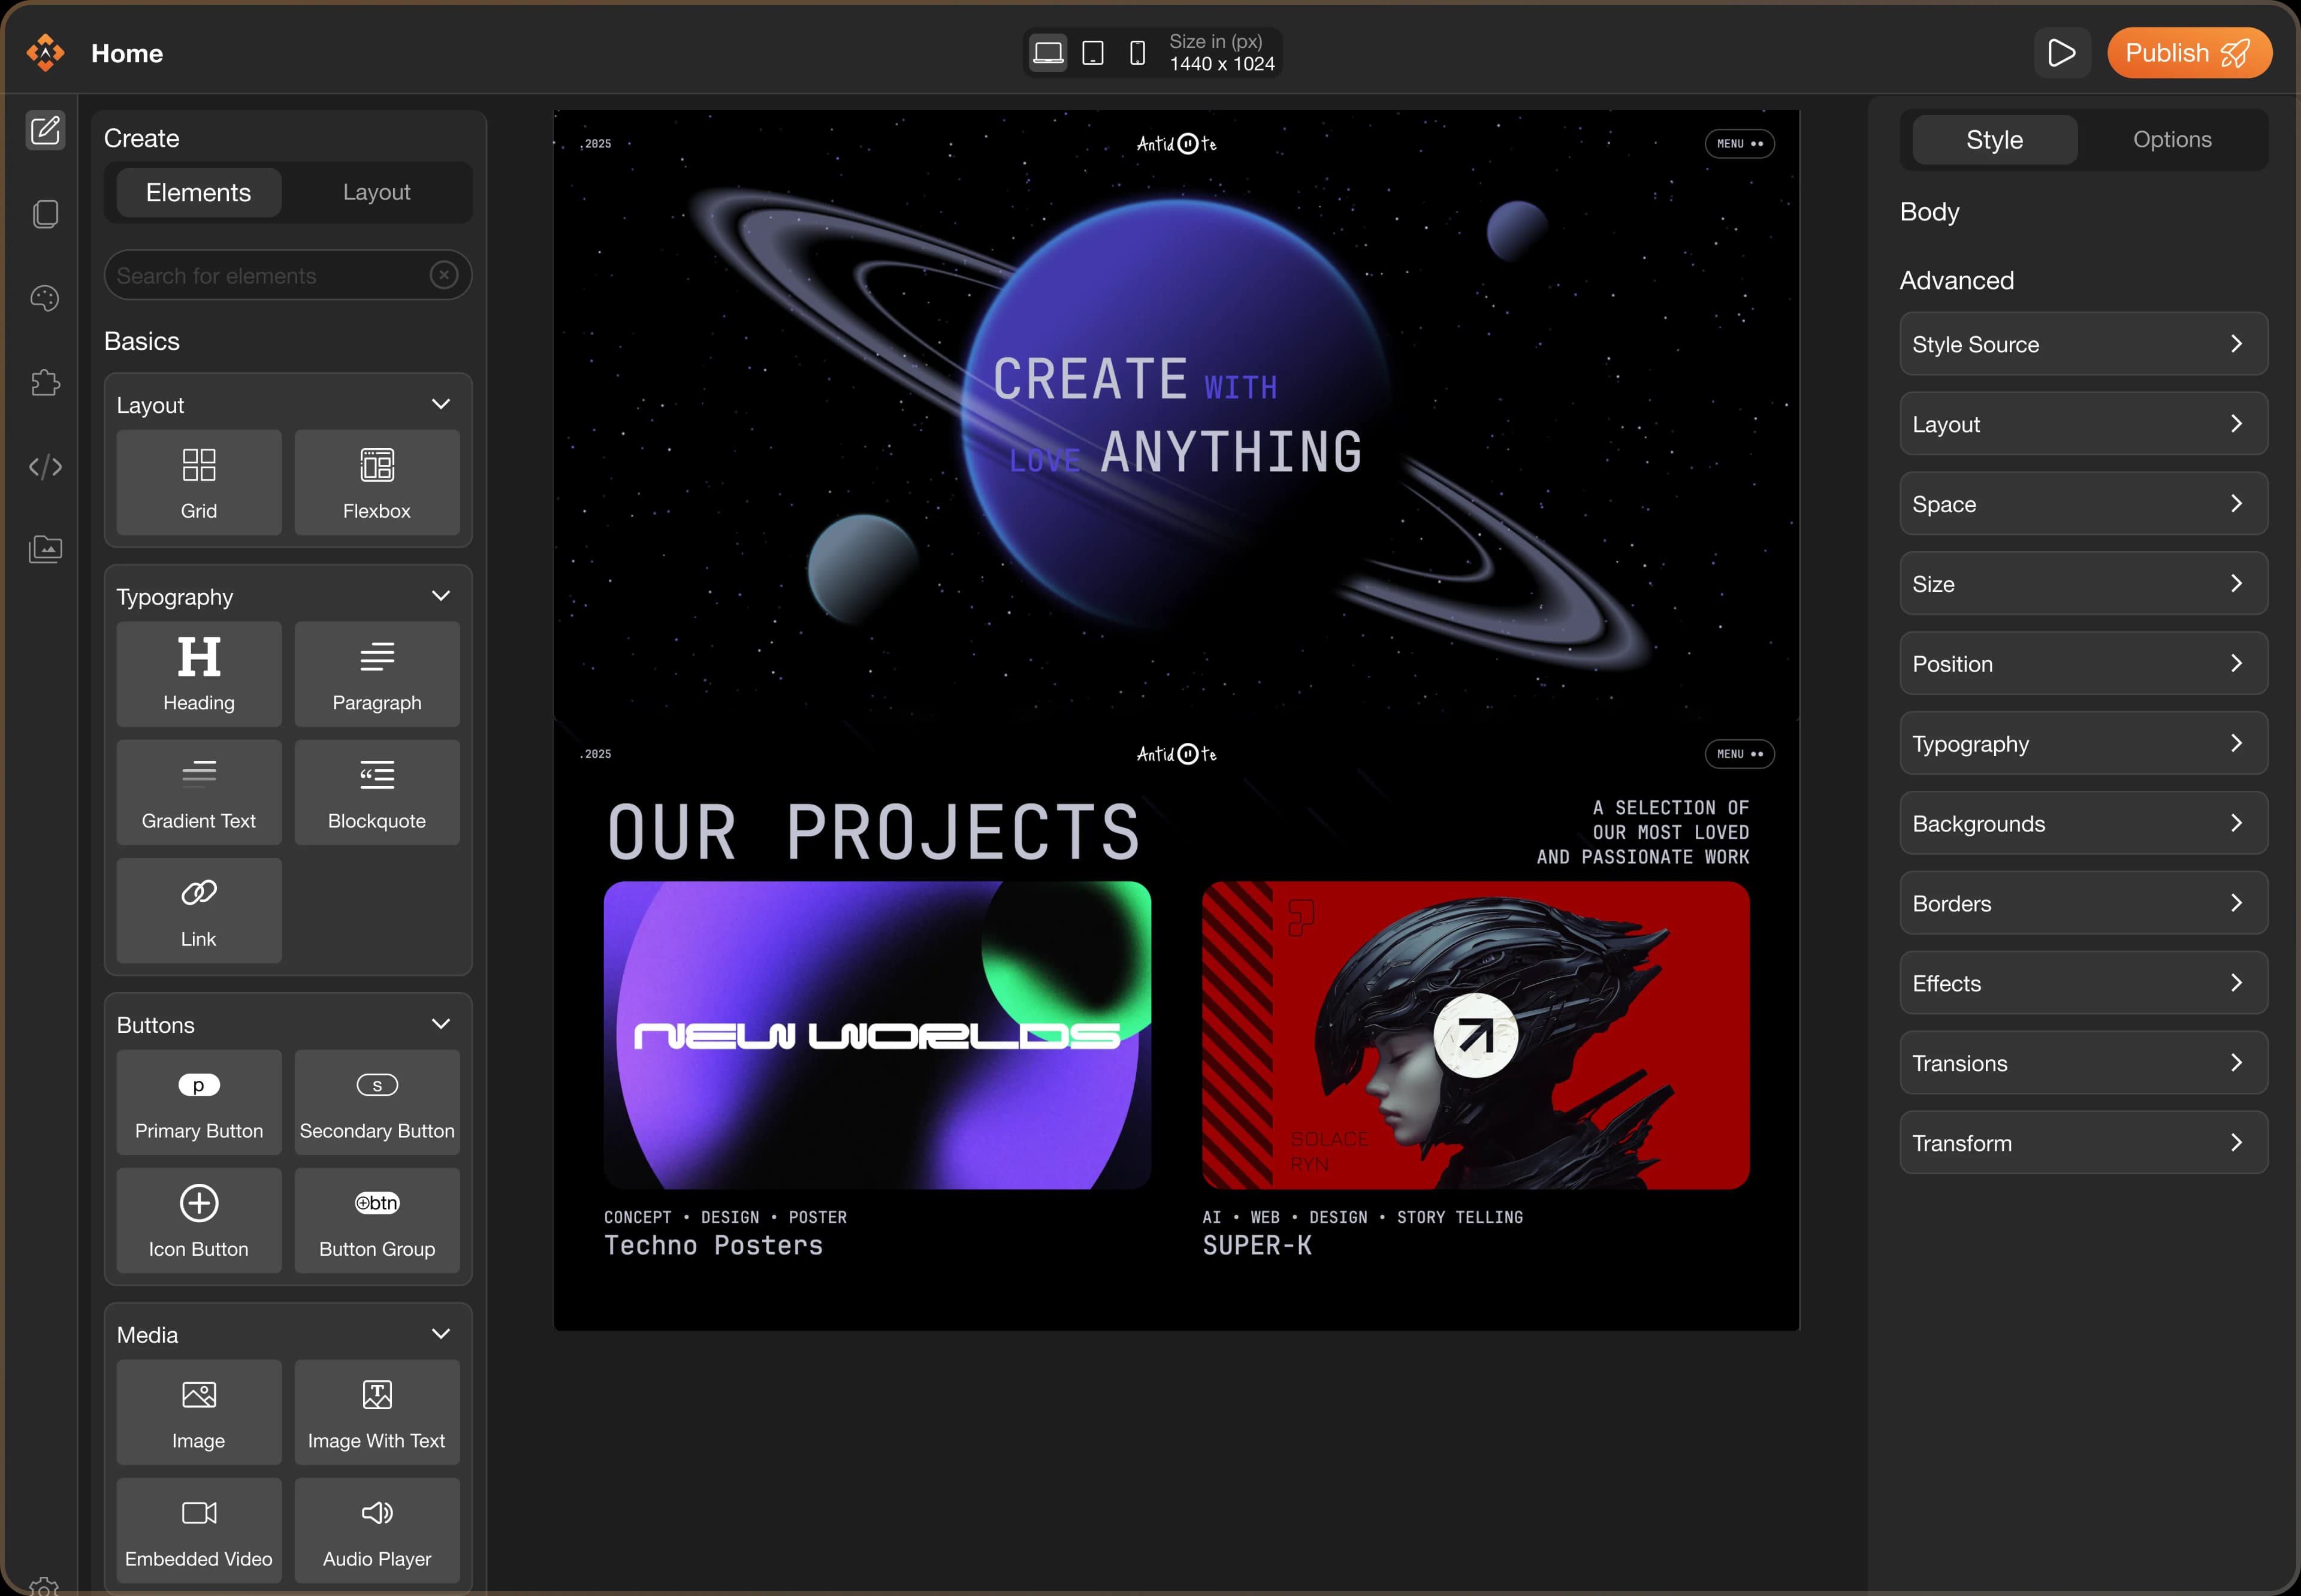
Task: Switch to desktop viewport size
Action: [x=1048, y=52]
